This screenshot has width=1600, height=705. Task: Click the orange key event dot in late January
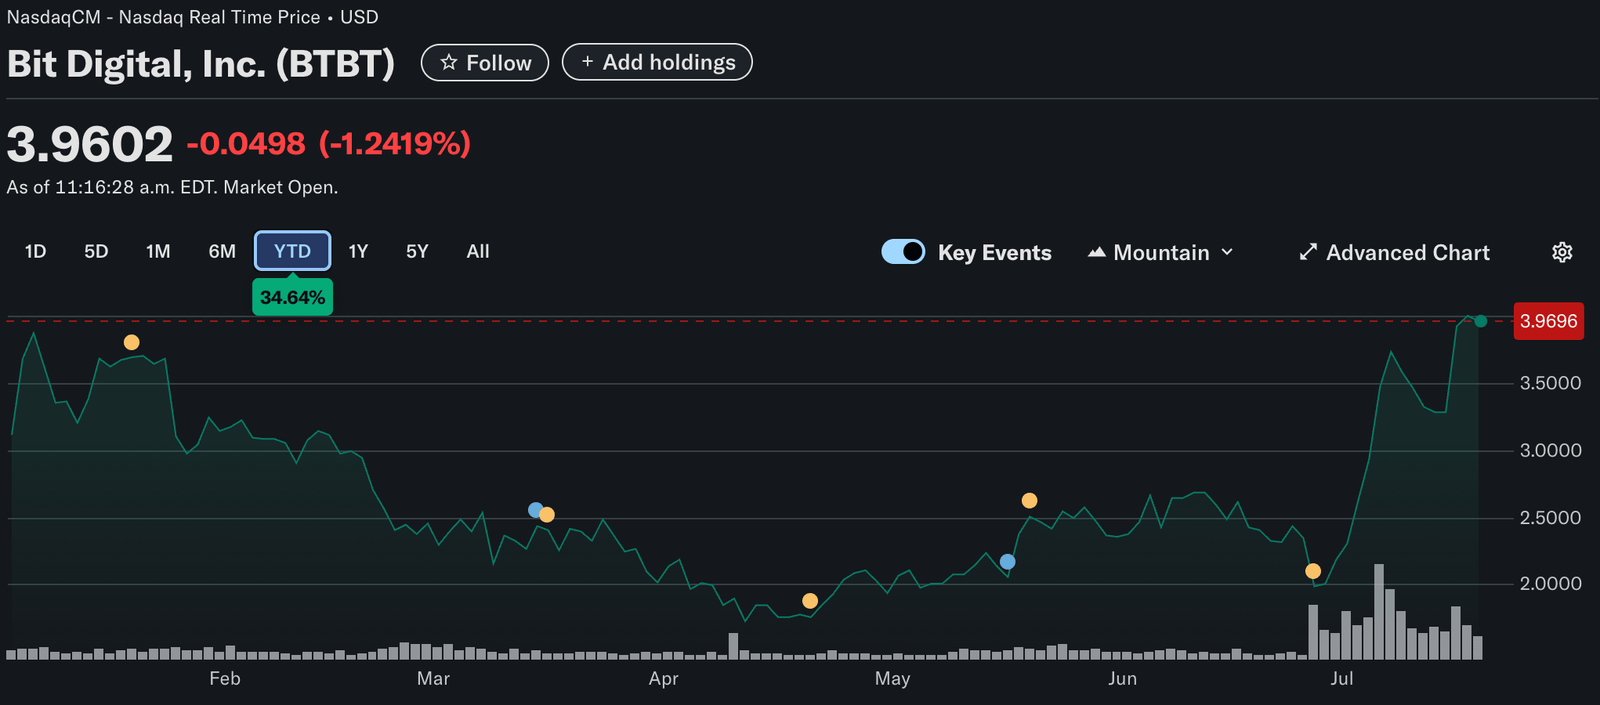point(131,342)
